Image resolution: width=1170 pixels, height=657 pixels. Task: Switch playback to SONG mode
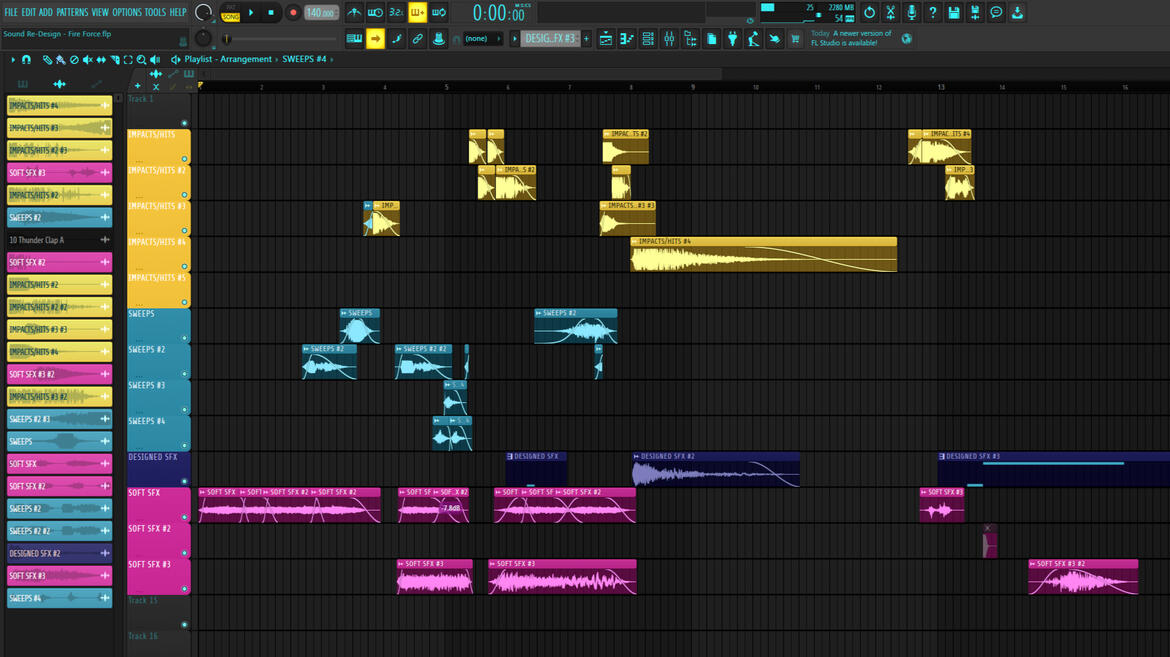pos(230,17)
